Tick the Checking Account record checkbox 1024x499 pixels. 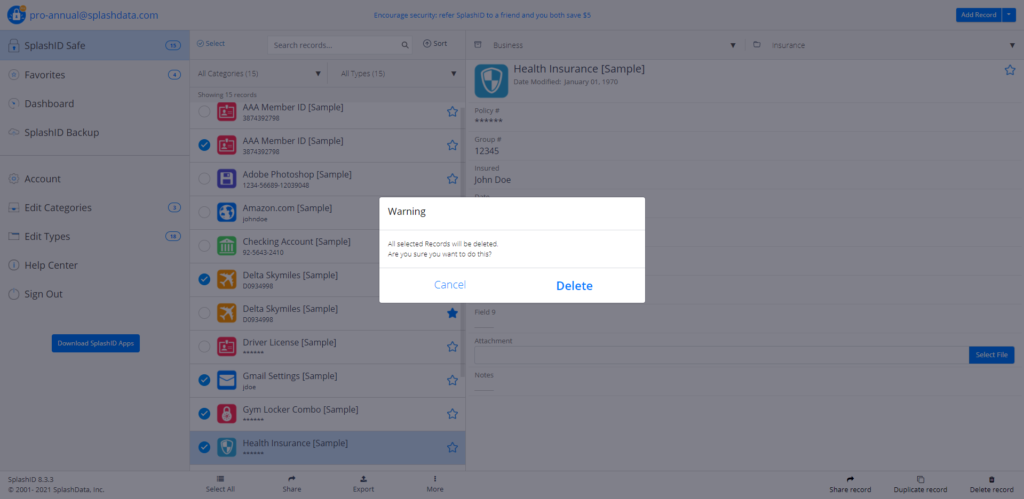click(204, 246)
